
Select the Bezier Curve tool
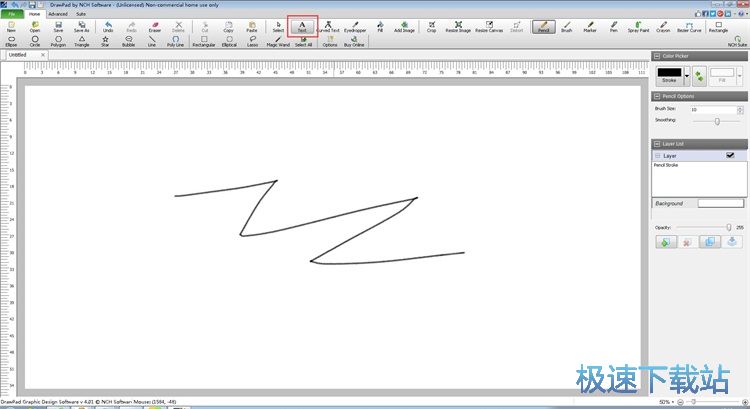[688, 26]
